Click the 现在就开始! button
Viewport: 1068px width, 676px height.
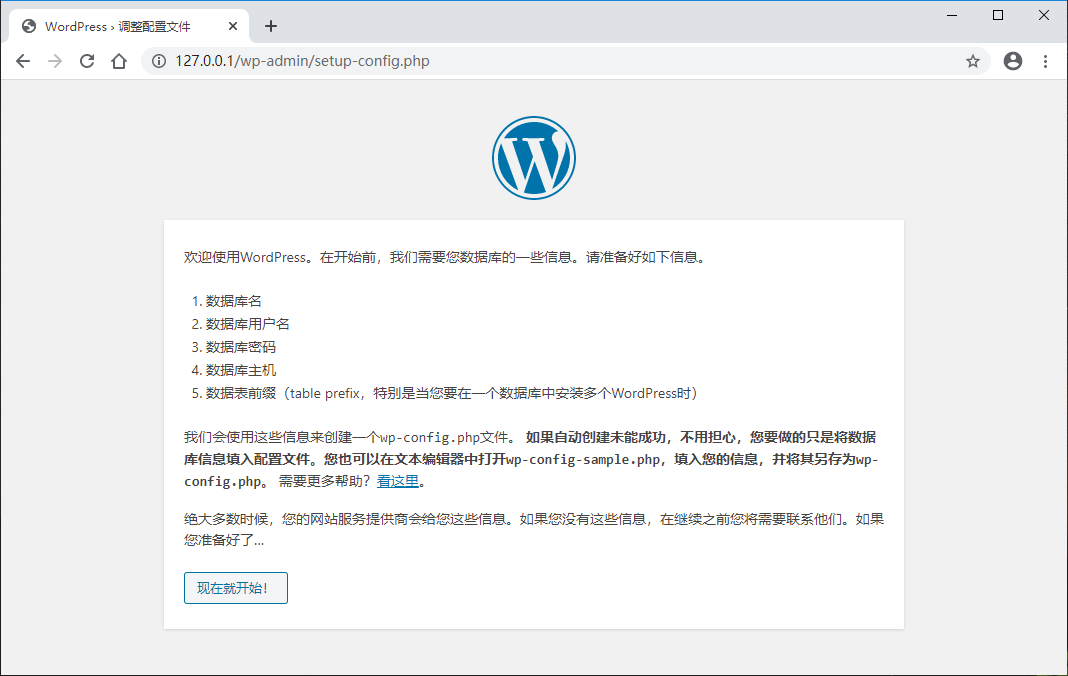coord(236,588)
